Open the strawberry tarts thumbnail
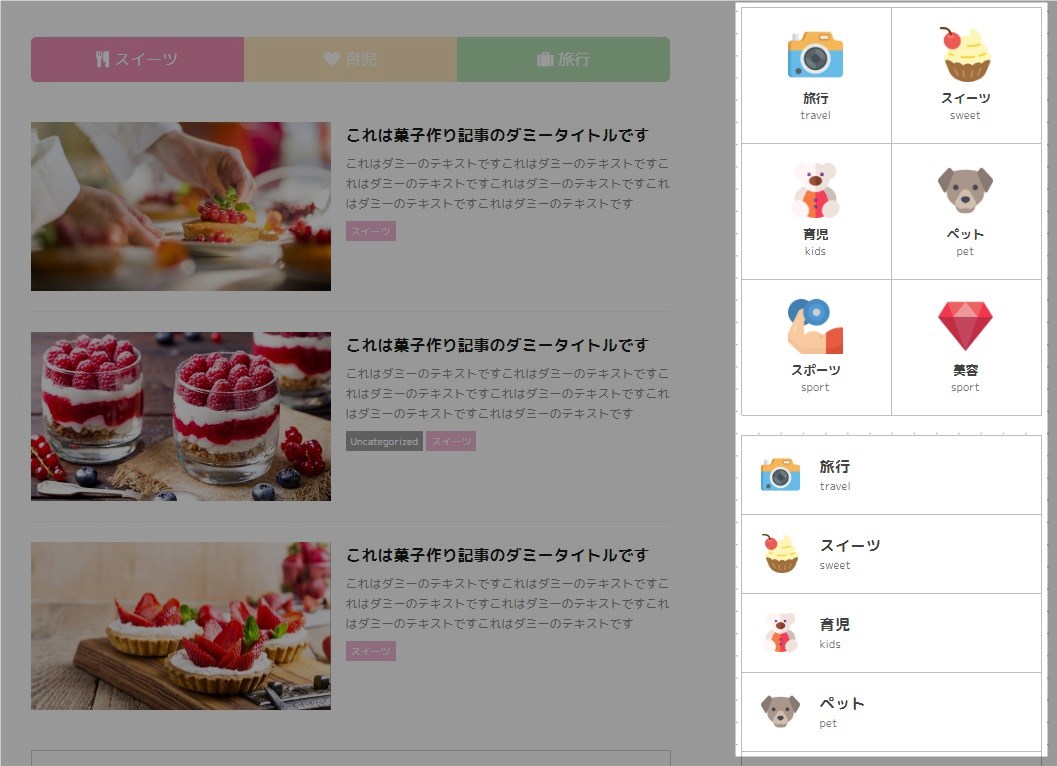The height and width of the screenshot is (766, 1057). click(x=181, y=626)
